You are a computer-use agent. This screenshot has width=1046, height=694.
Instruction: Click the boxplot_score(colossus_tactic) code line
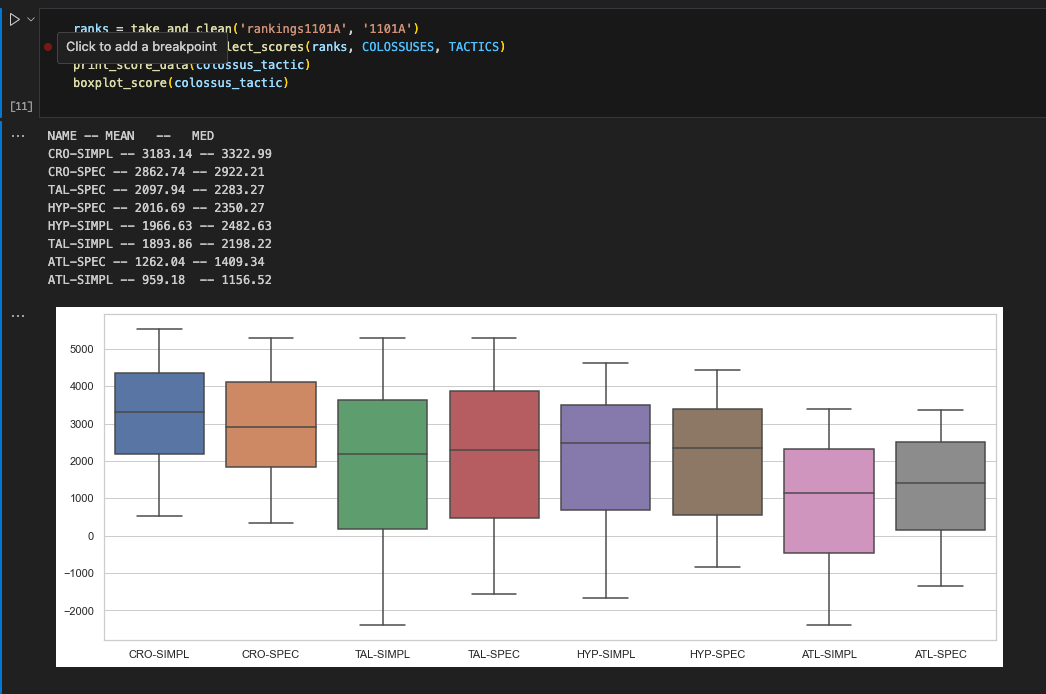click(x=181, y=83)
